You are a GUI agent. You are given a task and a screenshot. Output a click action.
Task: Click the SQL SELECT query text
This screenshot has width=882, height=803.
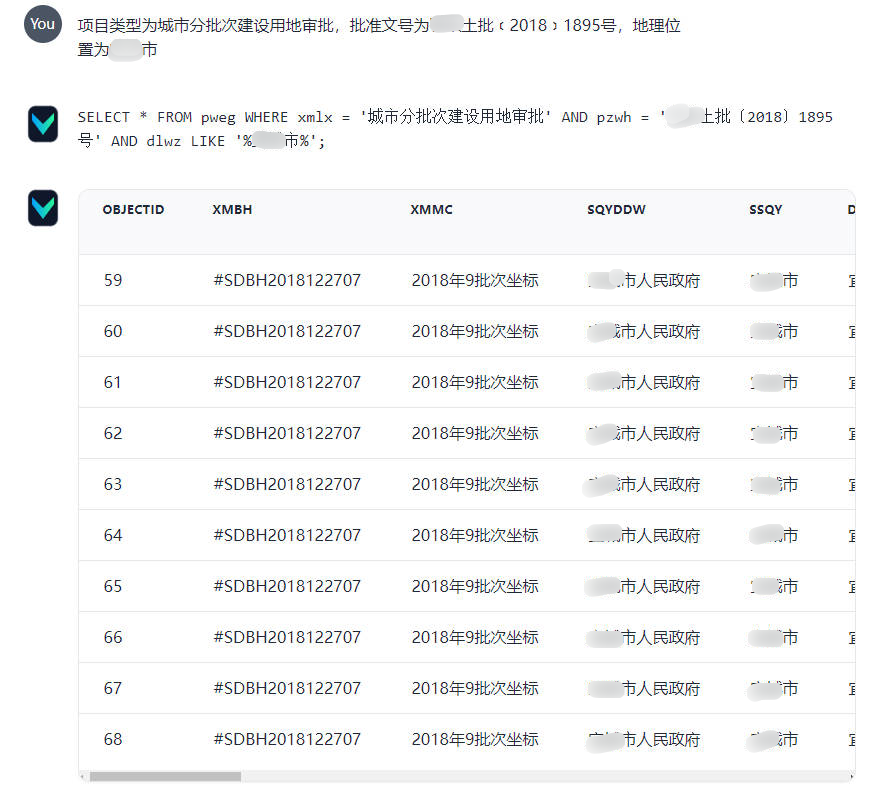coord(455,129)
